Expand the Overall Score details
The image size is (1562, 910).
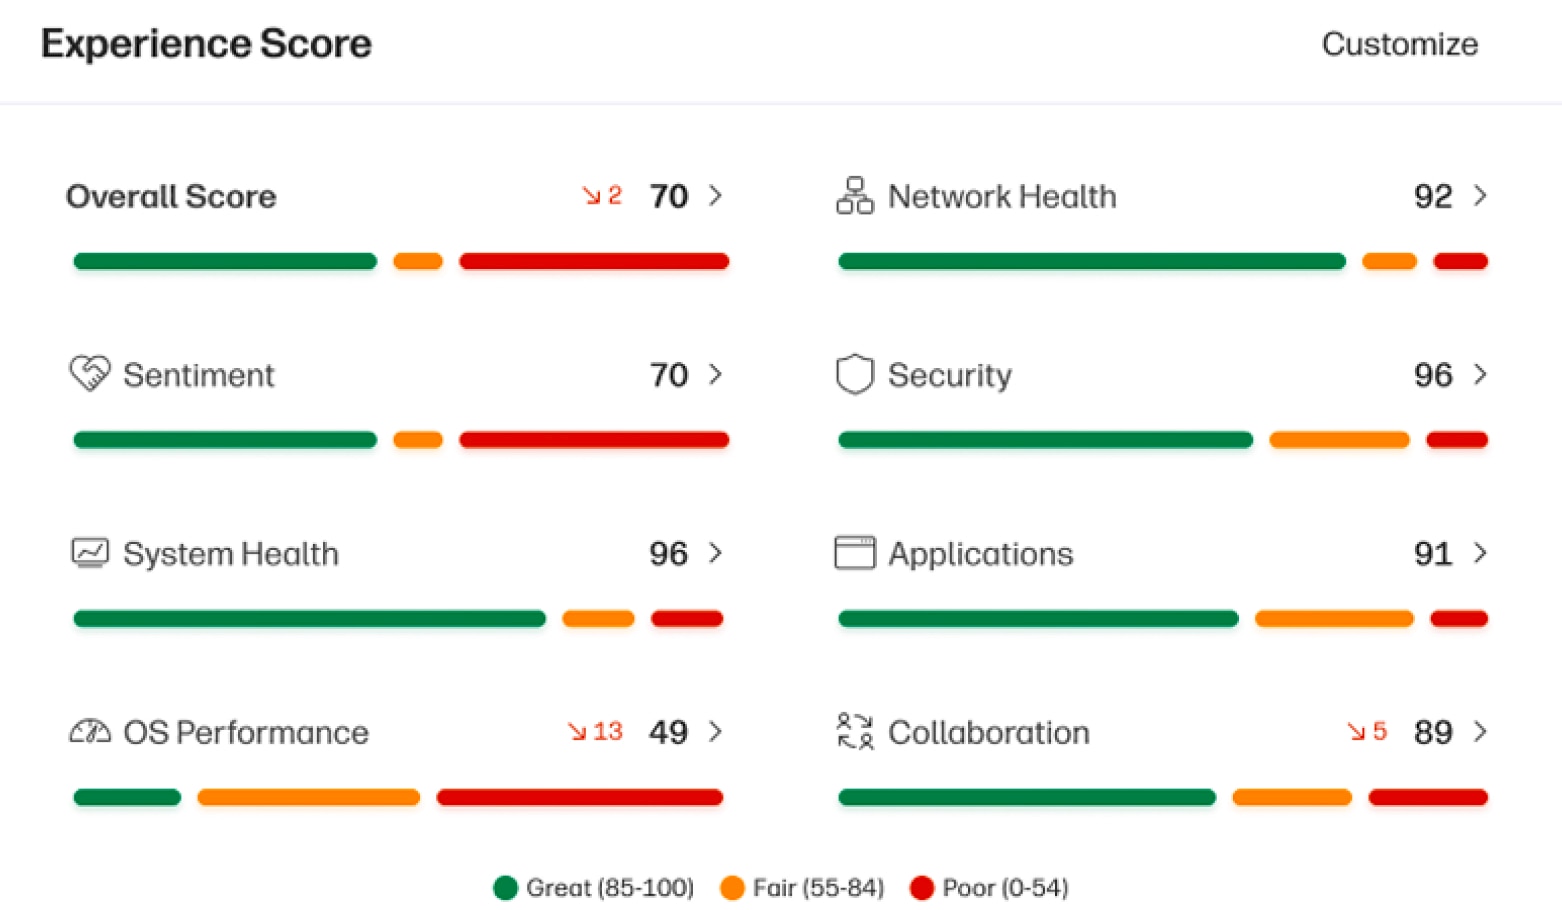tap(716, 196)
